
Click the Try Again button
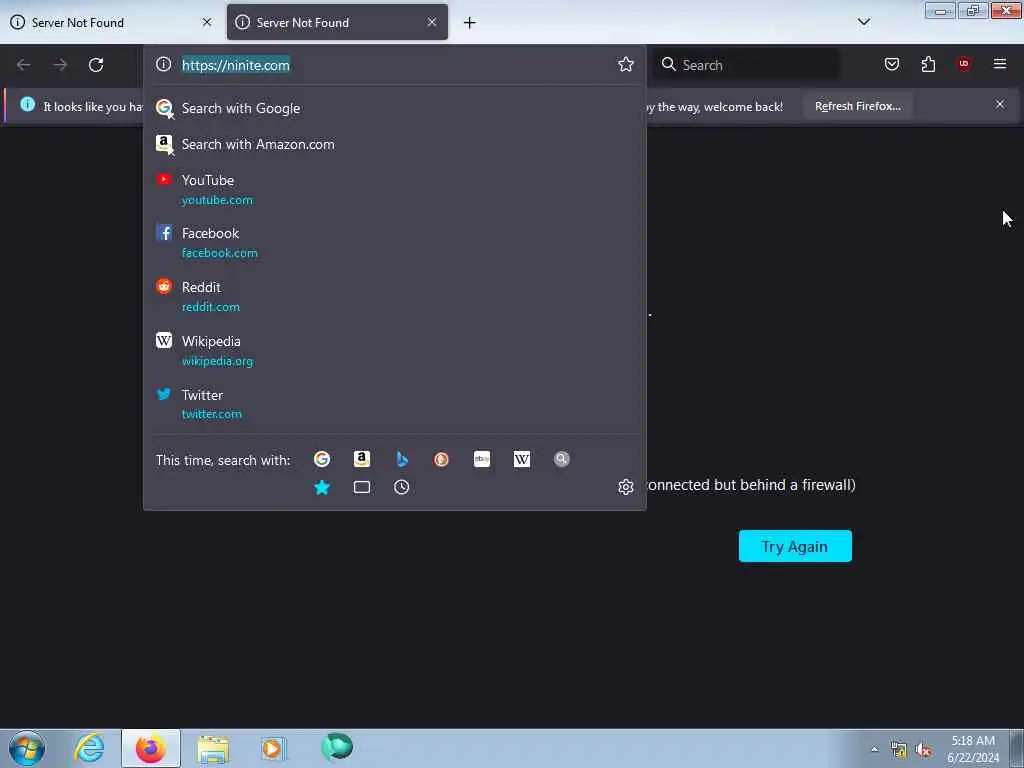pos(795,546)
